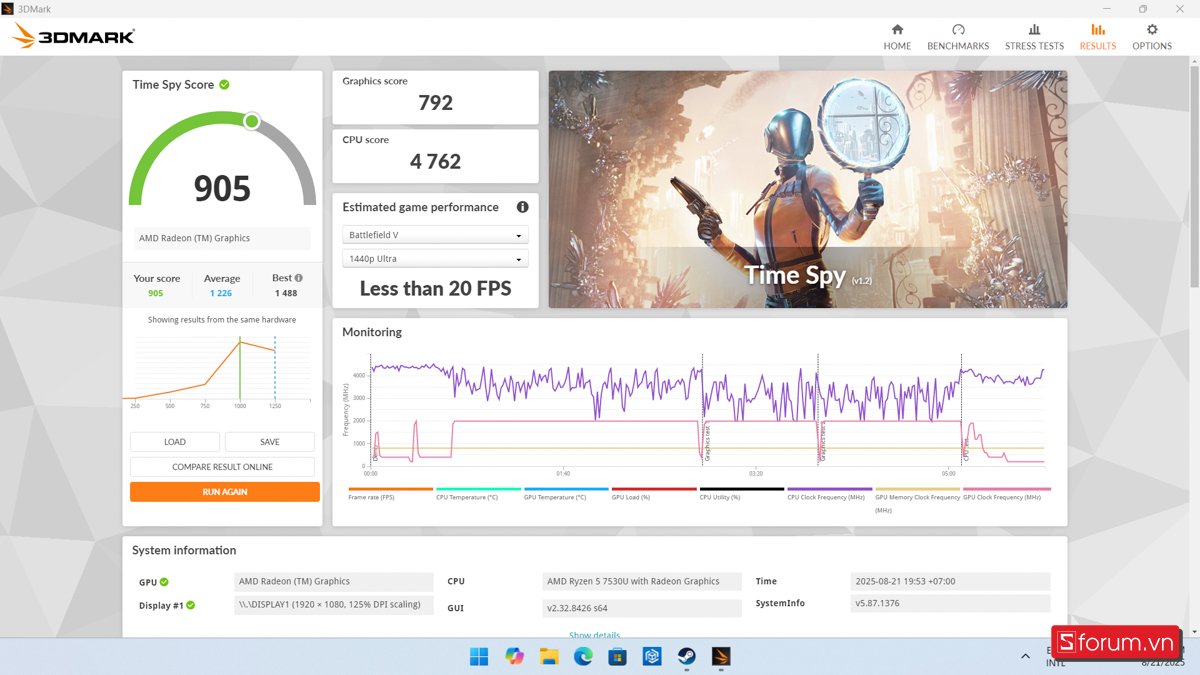This screenshot has height=675, width=1200.
Task: Show hidden system tray icons
Action: tap(1025, 656)
